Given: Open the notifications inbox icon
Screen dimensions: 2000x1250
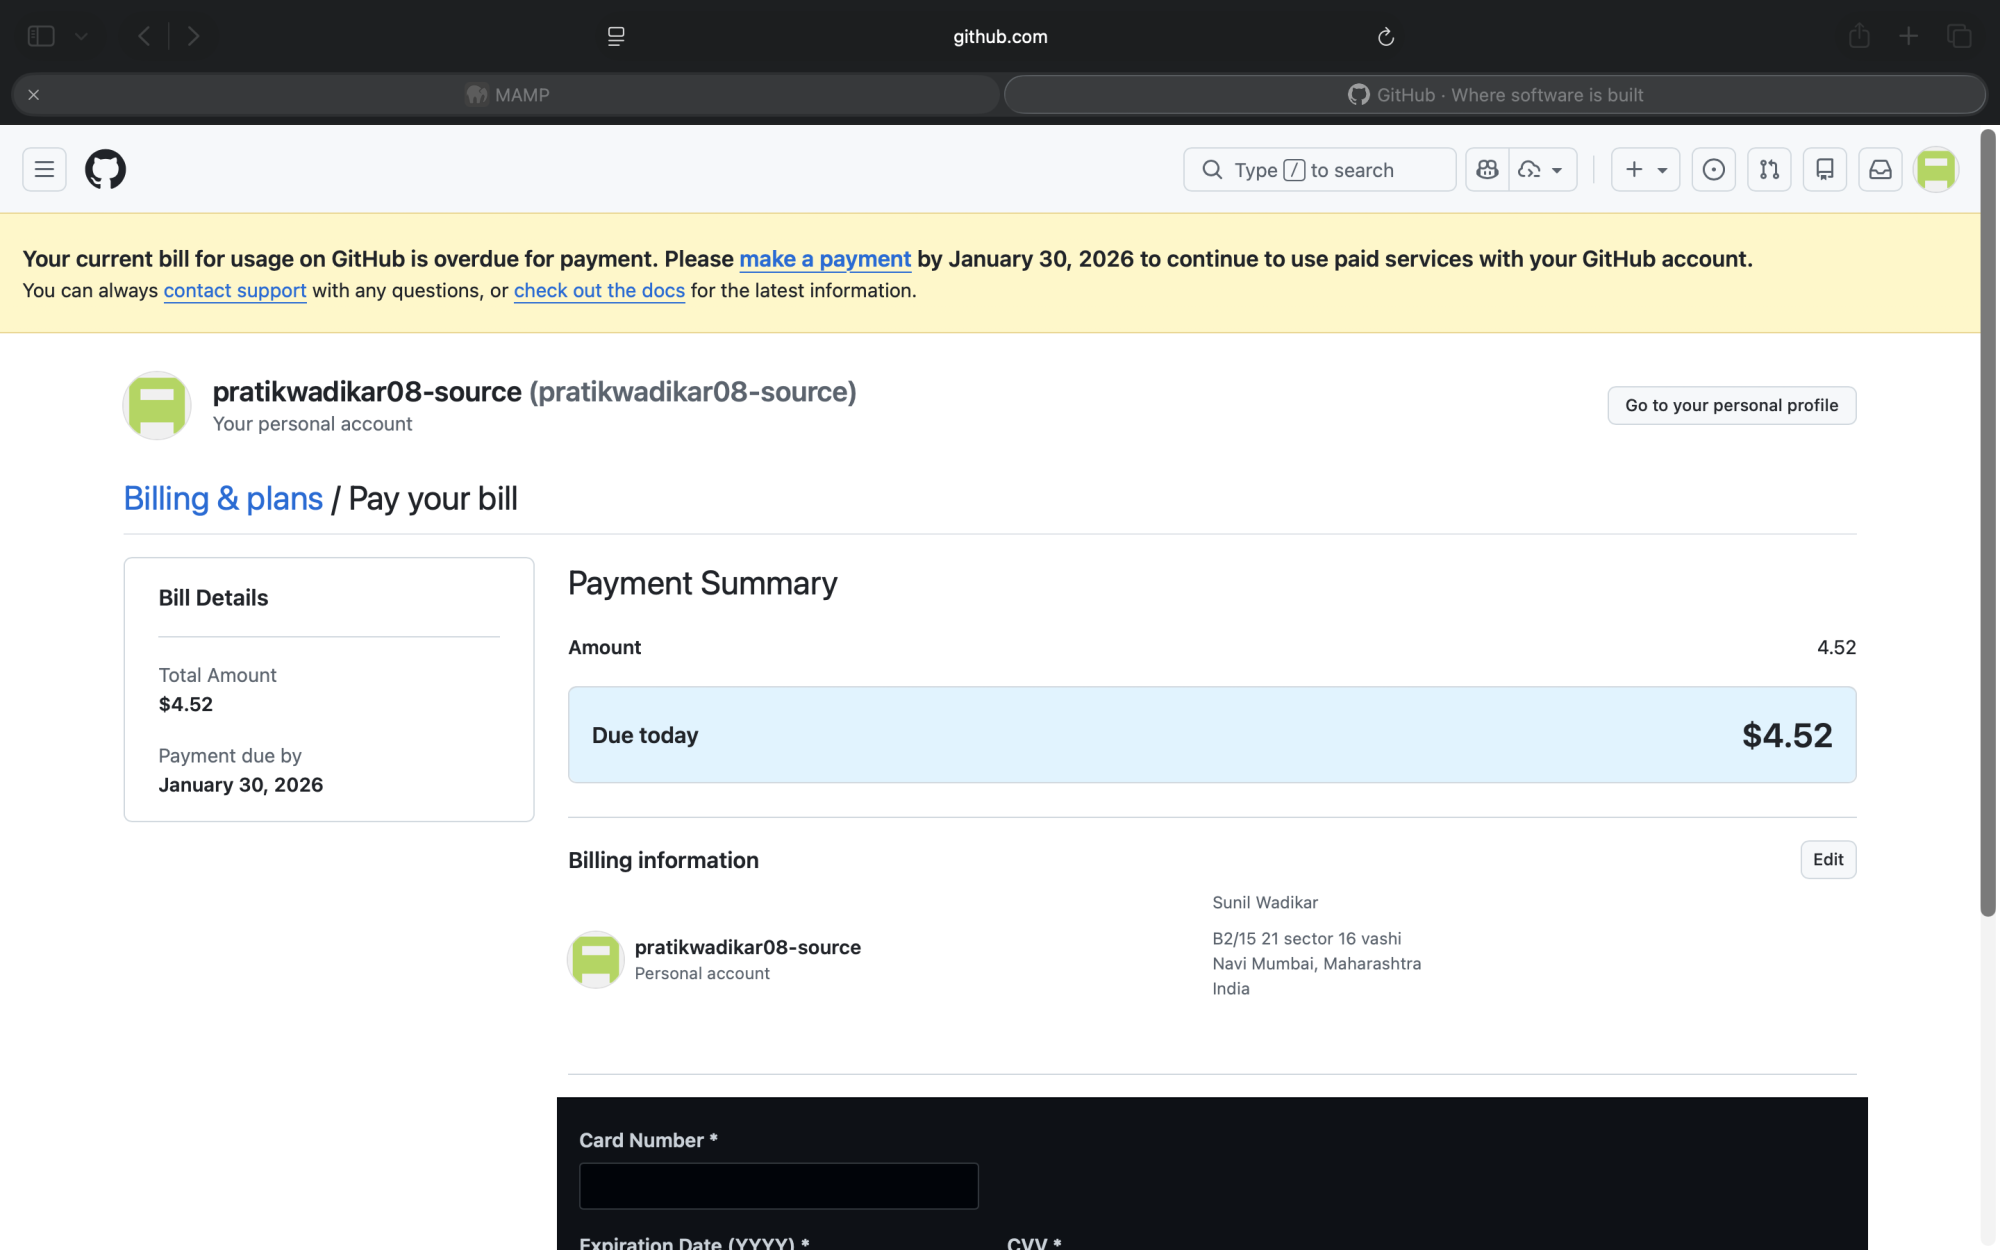Looking at the screenshot, I should click(x=1880, y=170).
